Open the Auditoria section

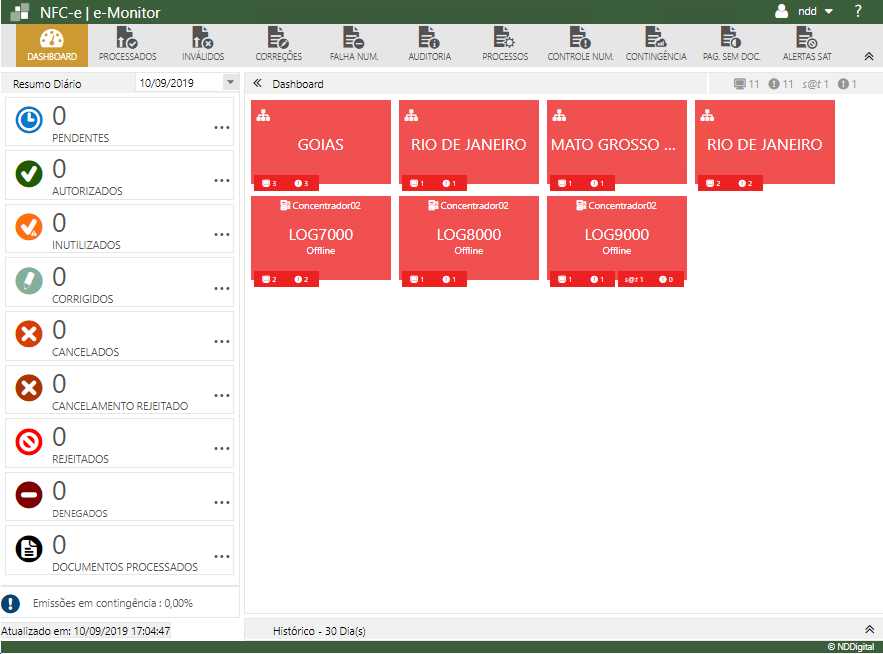429,45
